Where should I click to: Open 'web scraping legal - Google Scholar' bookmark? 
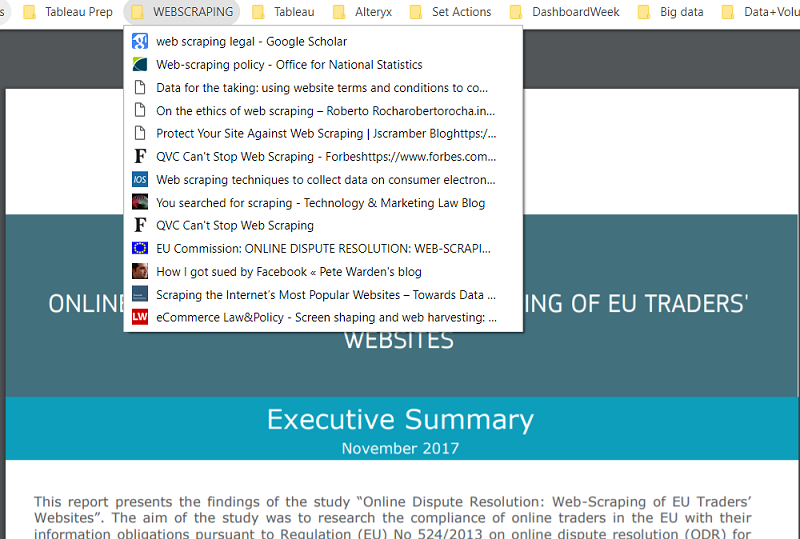pyautogui.click(x=323, y=41)
